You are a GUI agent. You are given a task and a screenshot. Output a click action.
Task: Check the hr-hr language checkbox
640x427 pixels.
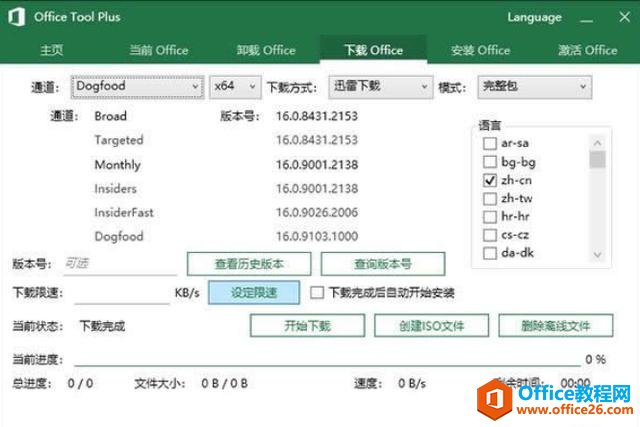tap(490, 216)
